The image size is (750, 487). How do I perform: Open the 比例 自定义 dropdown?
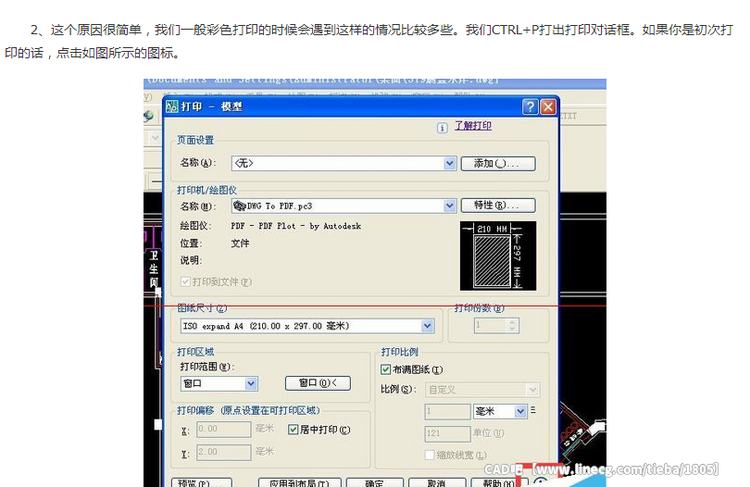coord(532,390)
